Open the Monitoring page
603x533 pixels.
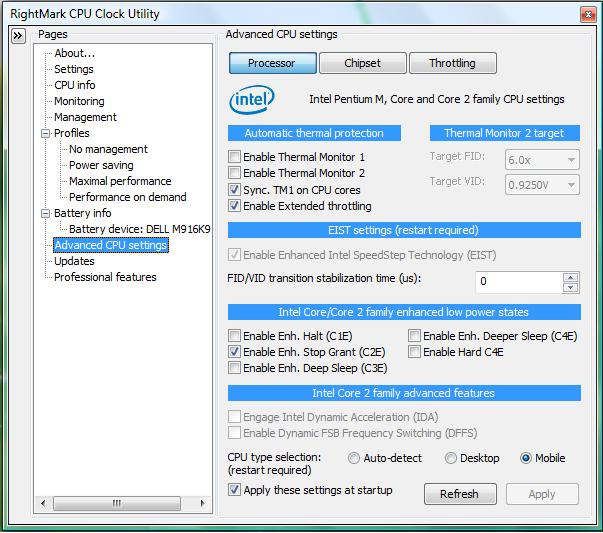click(79, 101)
